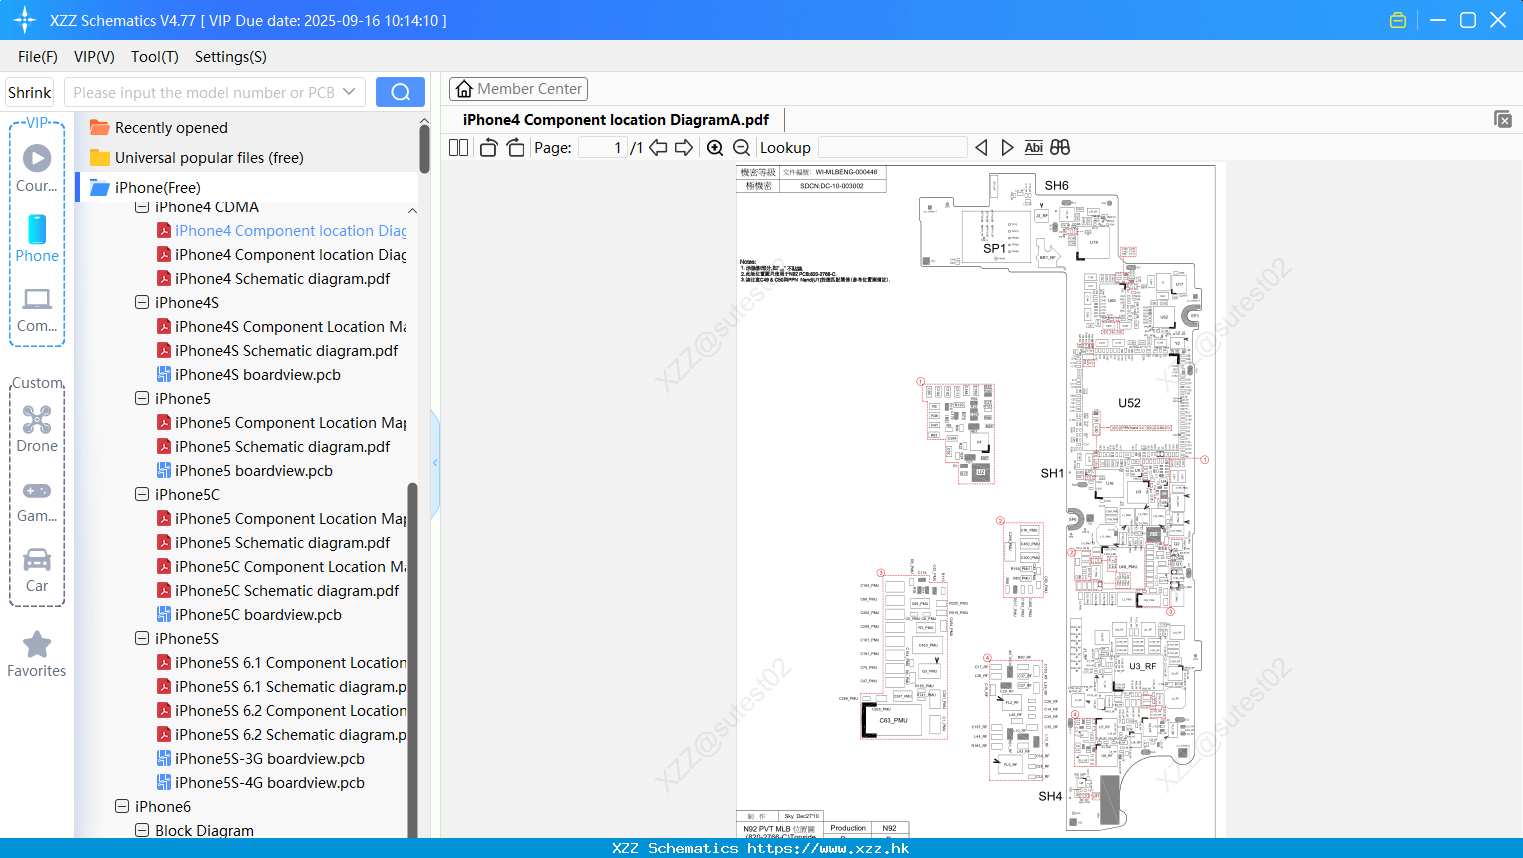Click the restore panel icon at top right
Image resolution: width=1523 pixels, height=858 pixels.
point(1503,119)
